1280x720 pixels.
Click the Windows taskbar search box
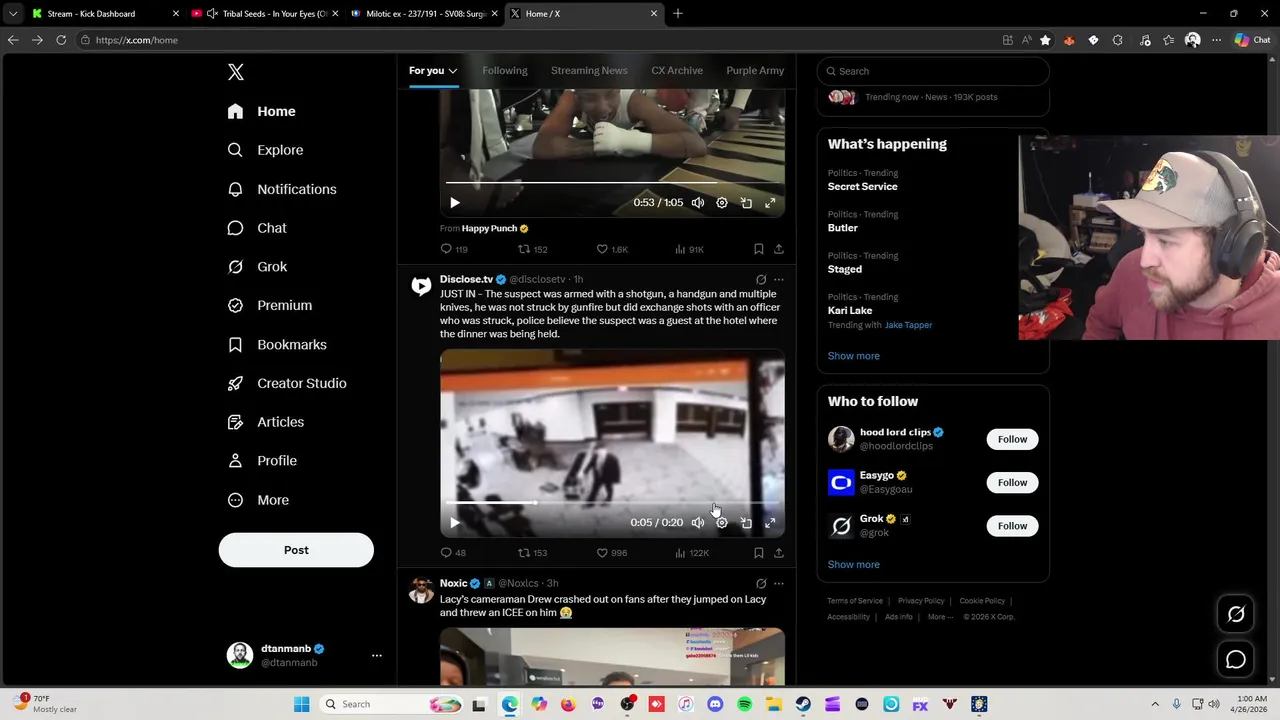(390, 704)
